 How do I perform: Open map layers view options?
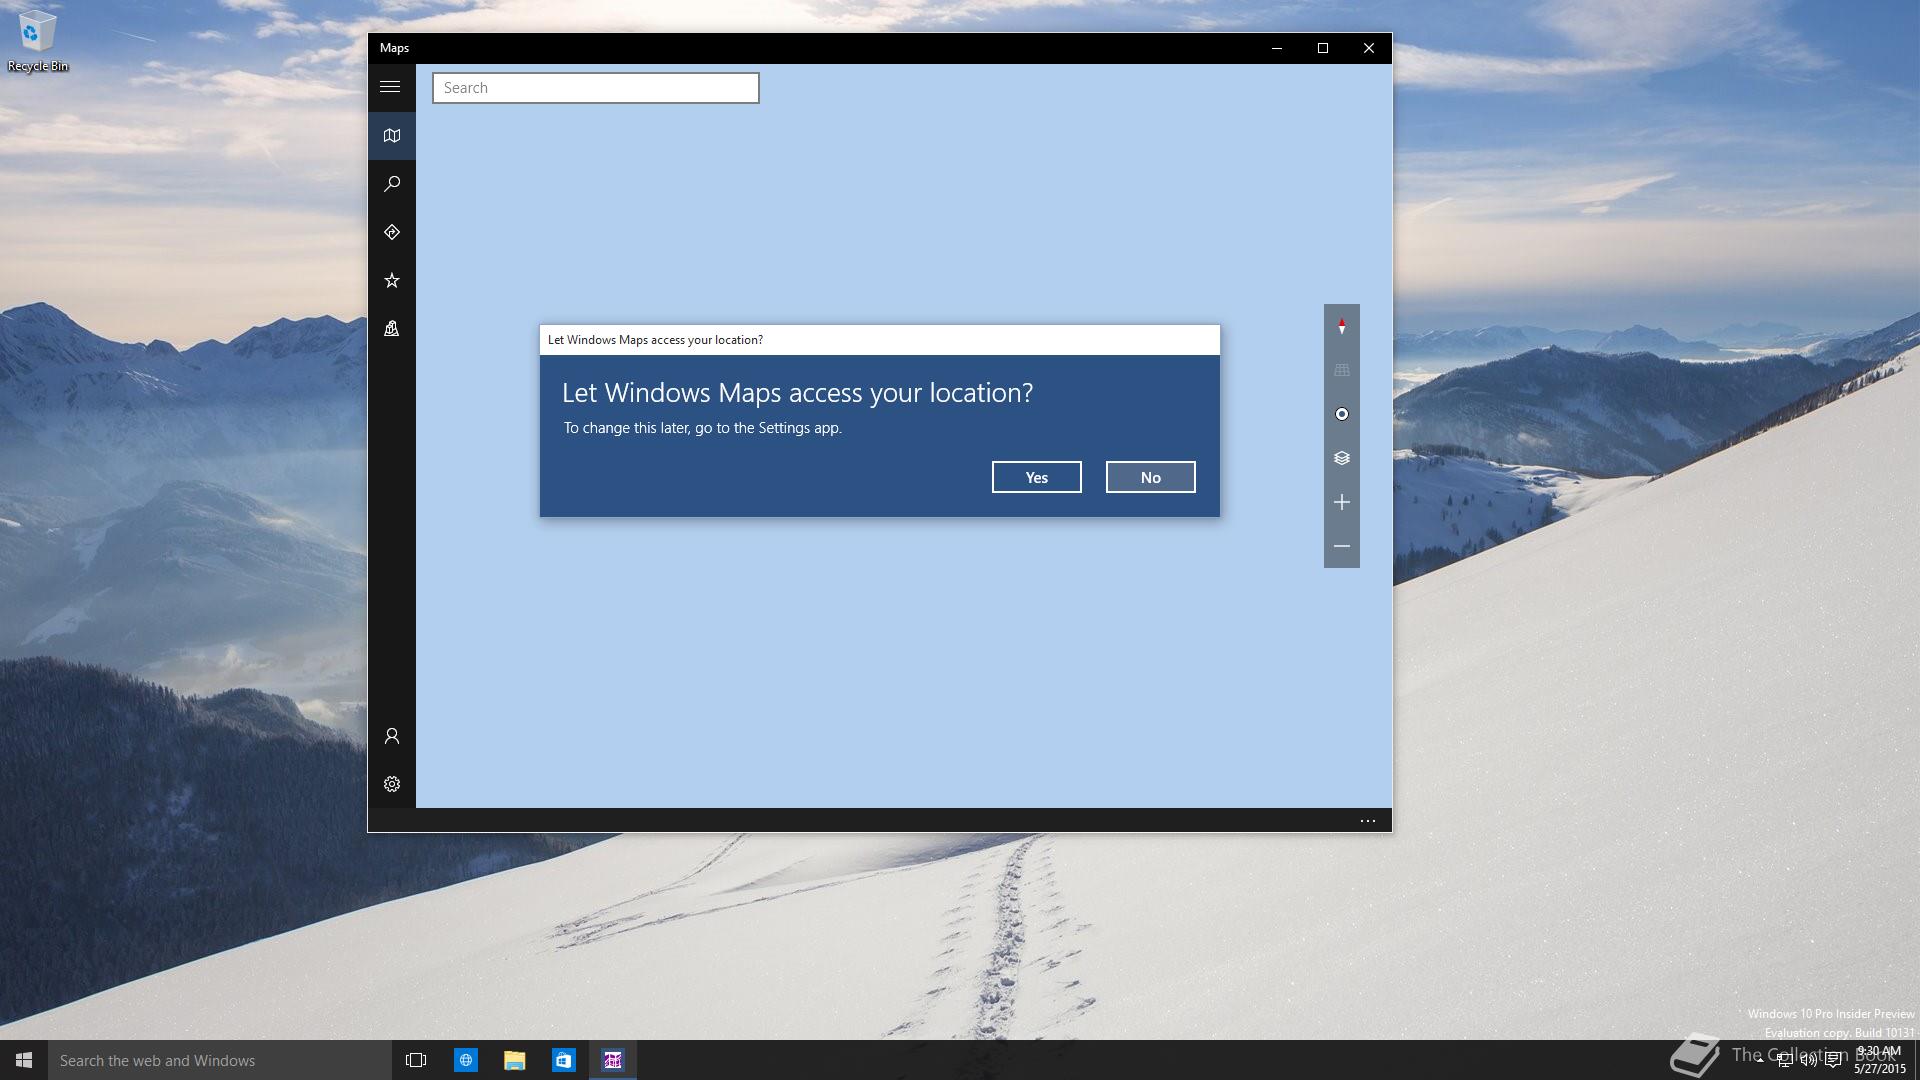(1342, 458)
